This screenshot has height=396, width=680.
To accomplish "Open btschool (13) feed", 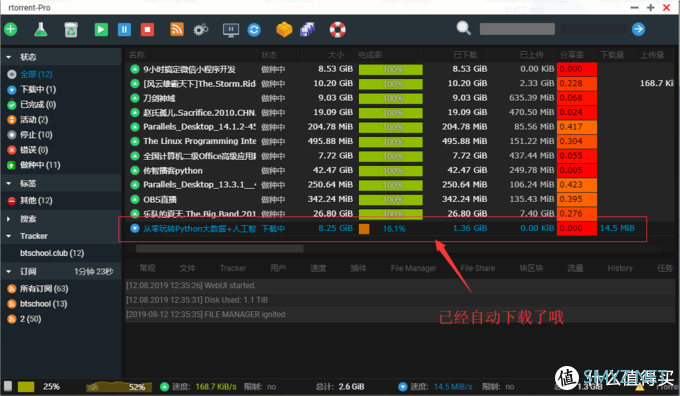I will pos(43,304).
